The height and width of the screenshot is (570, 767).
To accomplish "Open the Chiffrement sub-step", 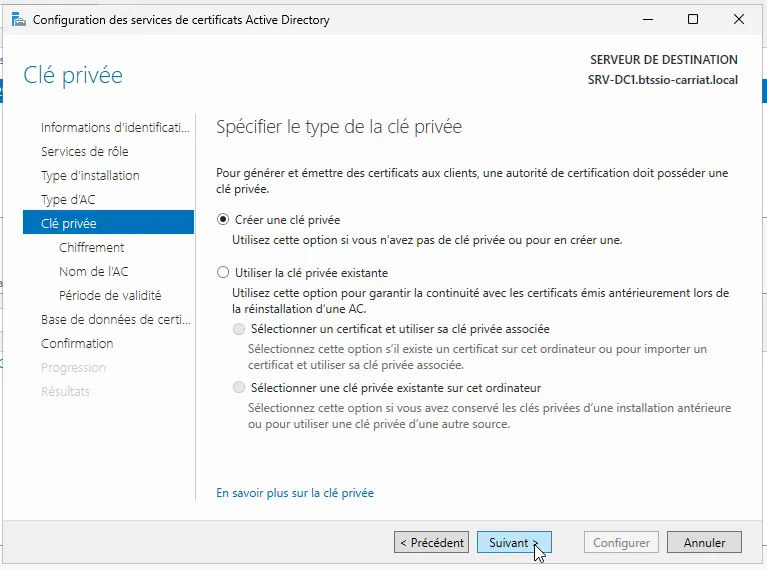I will (92, 248).
